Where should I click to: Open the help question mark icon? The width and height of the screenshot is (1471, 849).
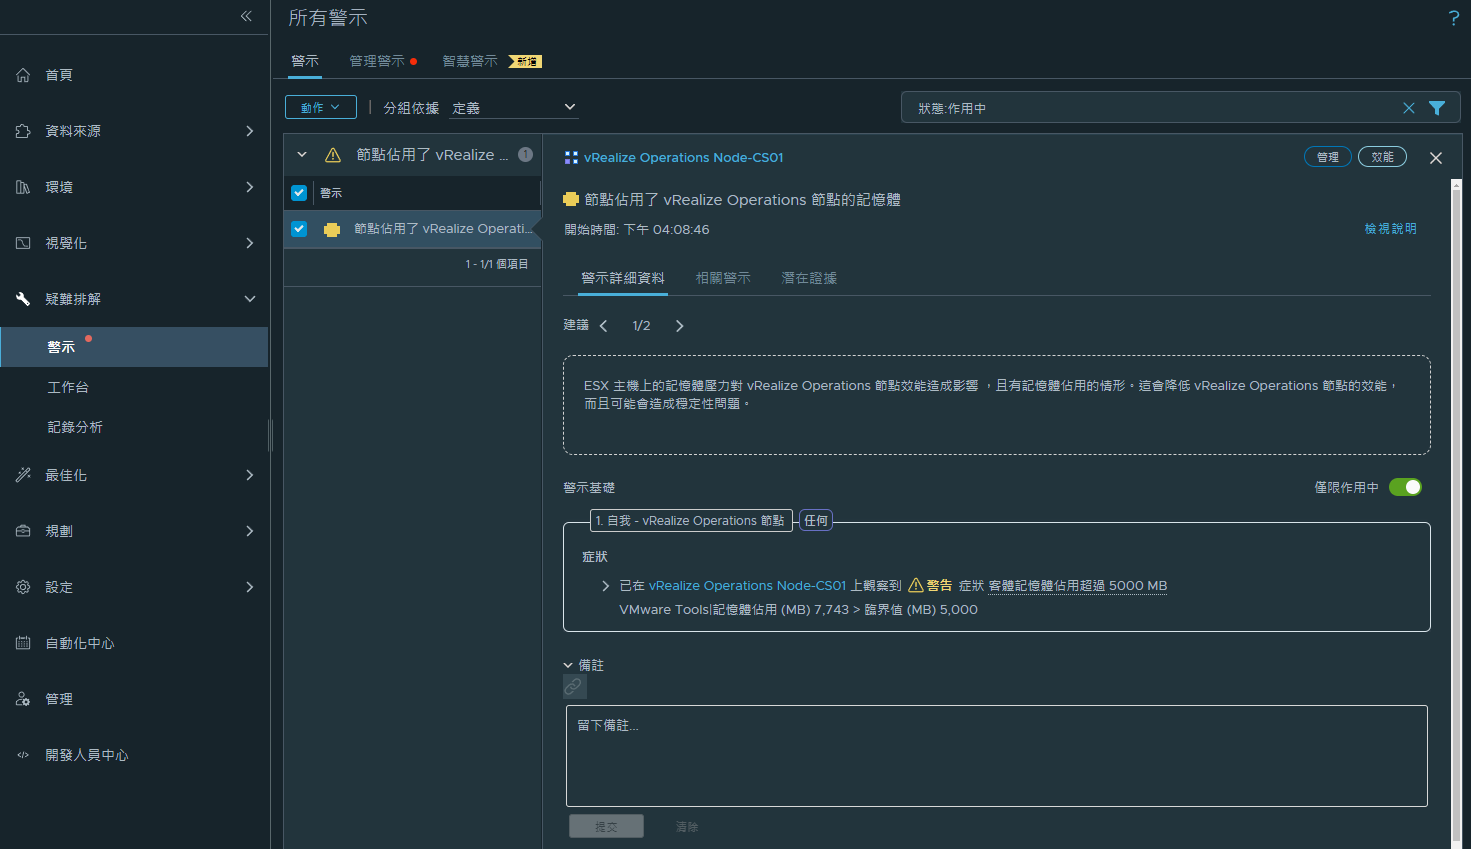[1453, 18]
